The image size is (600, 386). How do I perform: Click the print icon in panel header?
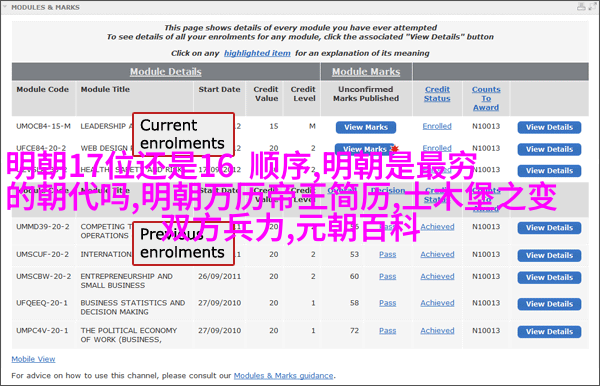click(x=581, y=7)
